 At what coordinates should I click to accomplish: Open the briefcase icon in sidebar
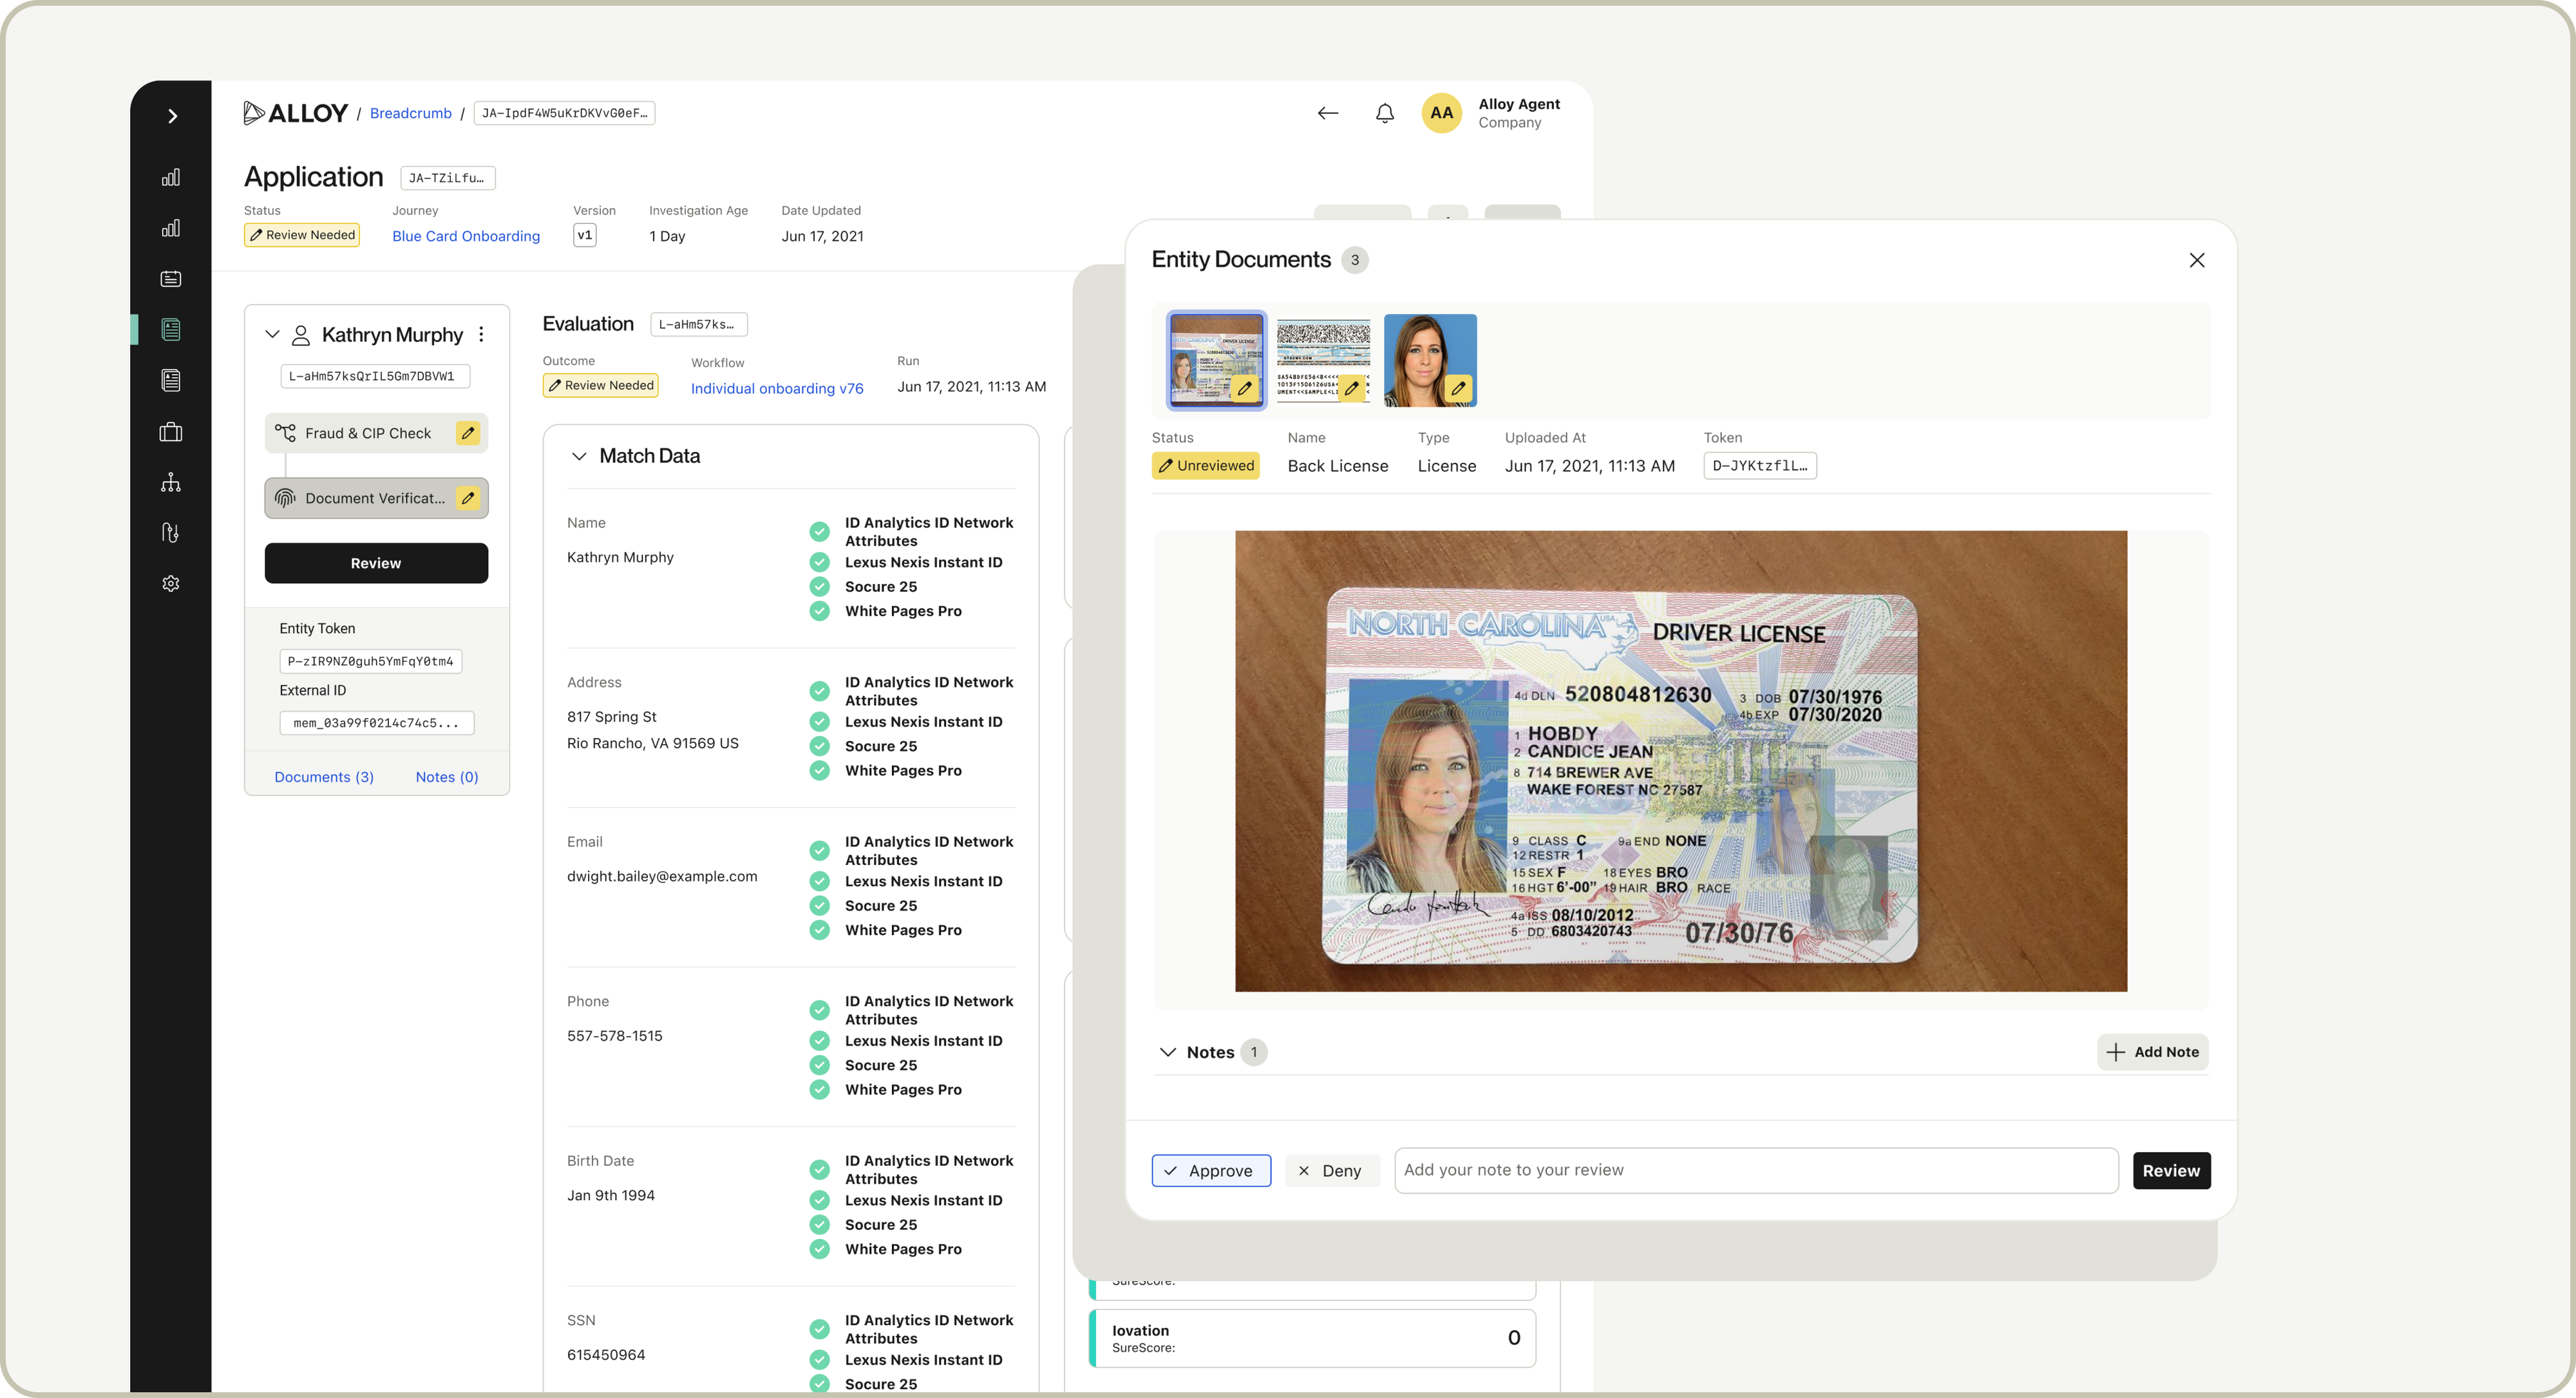(171, 432)
